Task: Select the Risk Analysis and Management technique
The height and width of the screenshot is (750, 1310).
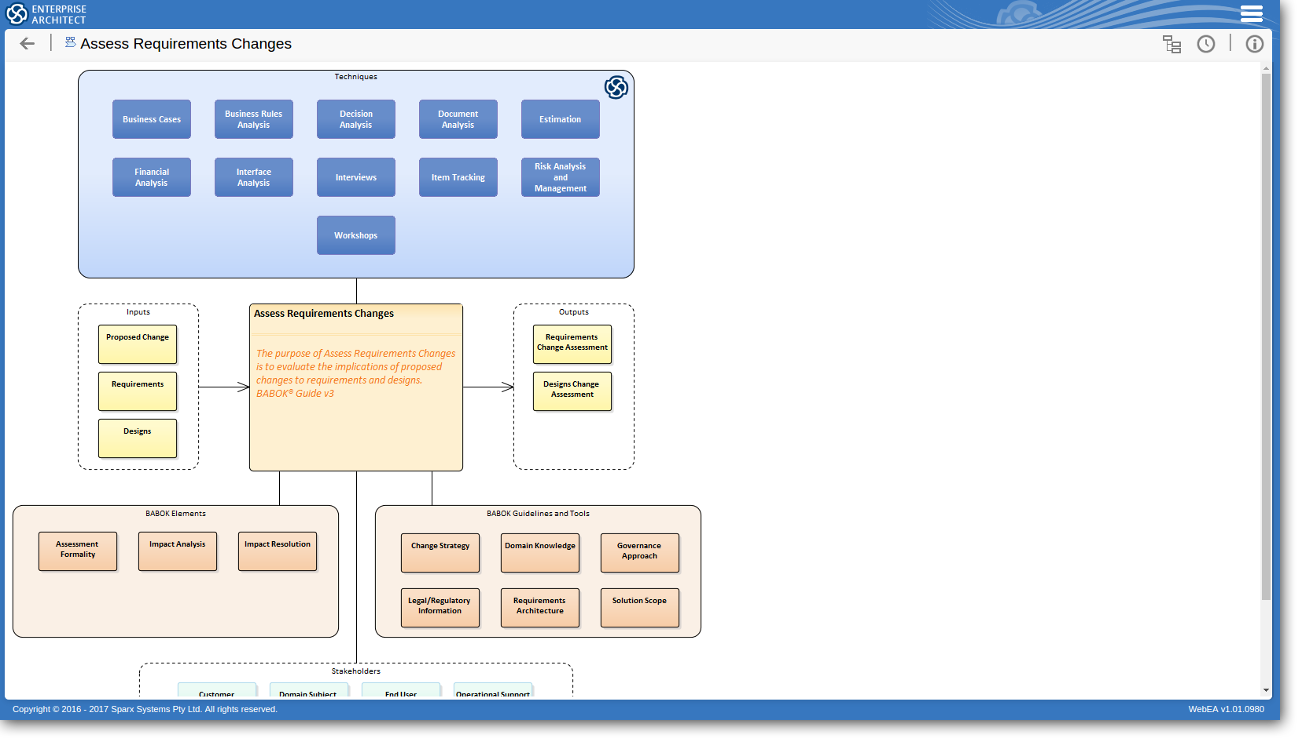Action: pos(560,177)
